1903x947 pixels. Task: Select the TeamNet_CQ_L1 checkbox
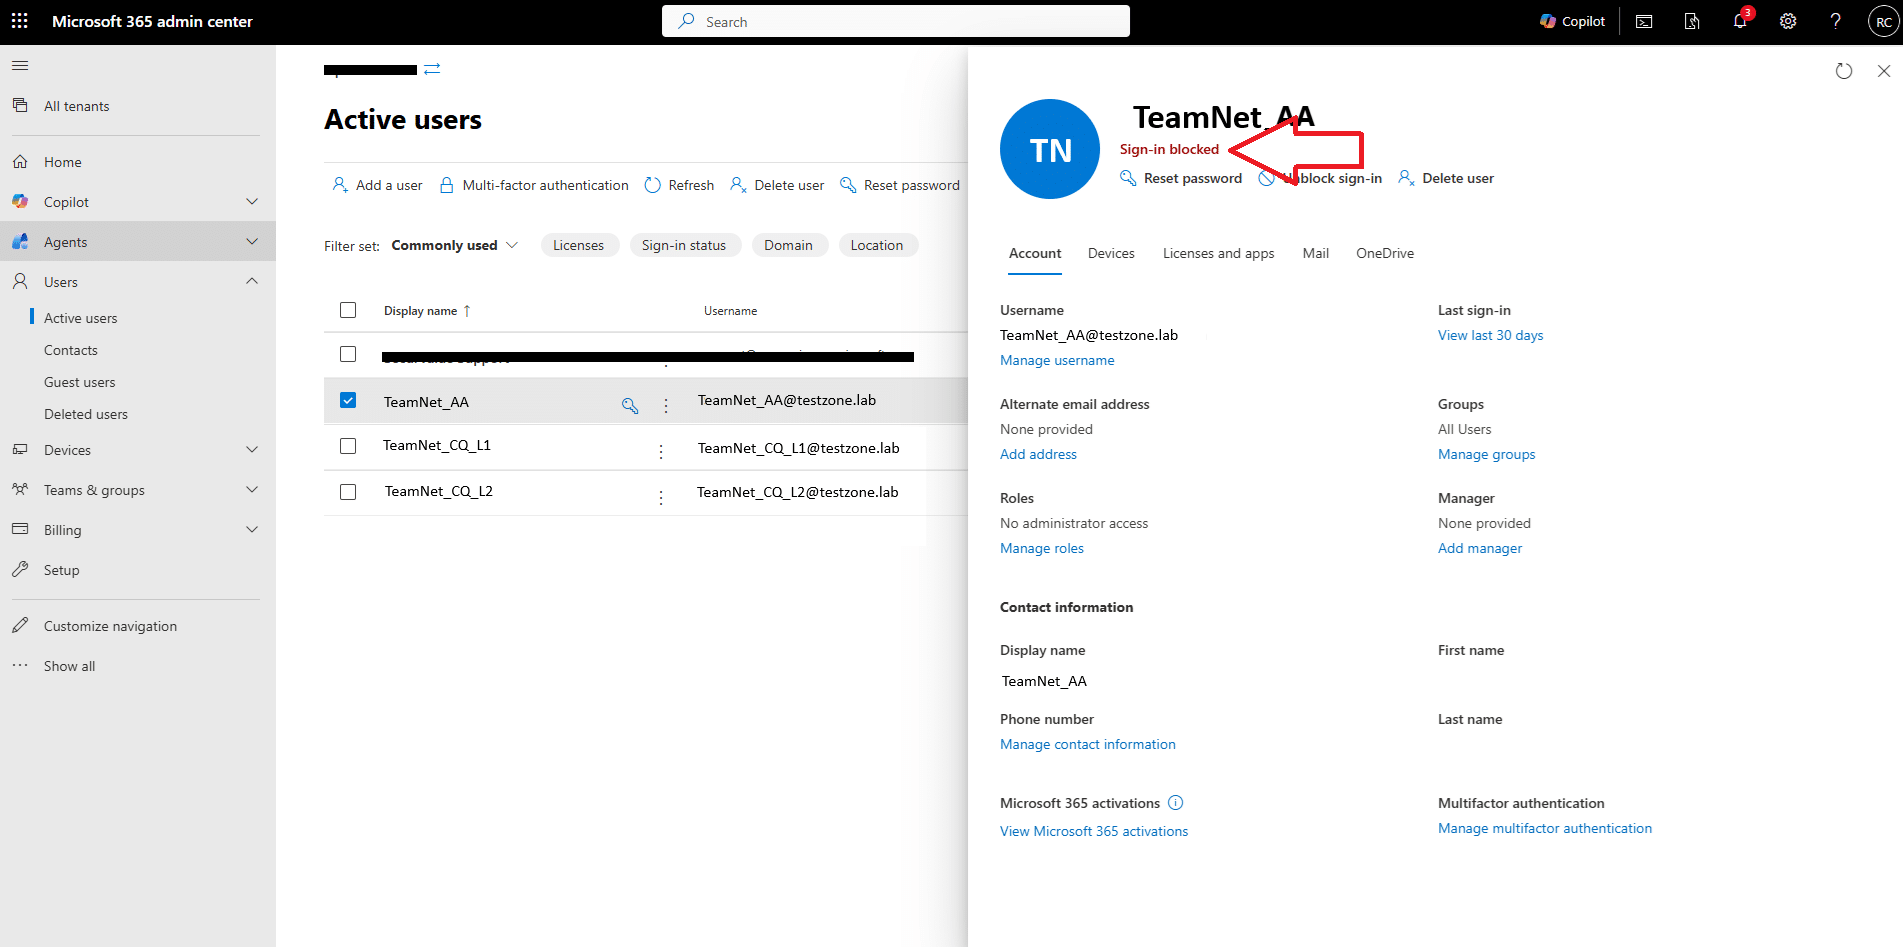[348, 446]
